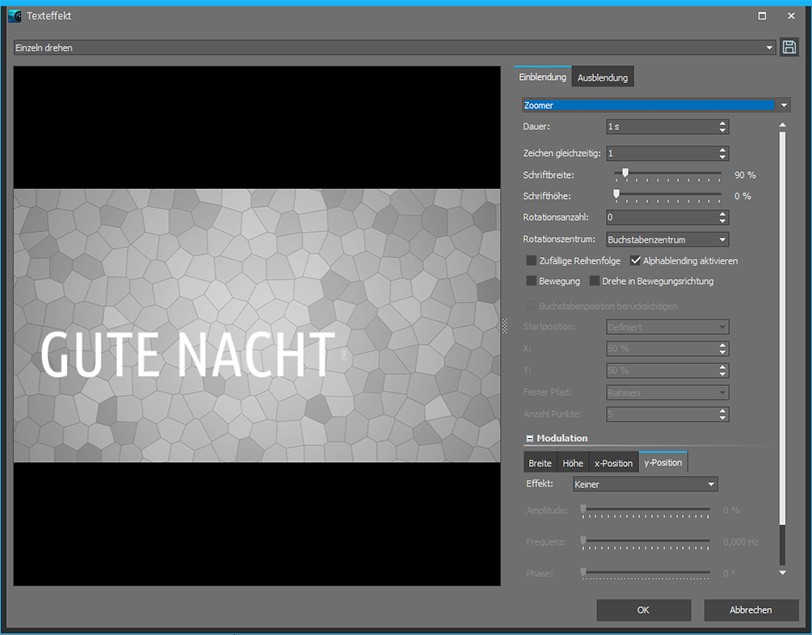Switch to the Ausblendung tab

(603, 78)
